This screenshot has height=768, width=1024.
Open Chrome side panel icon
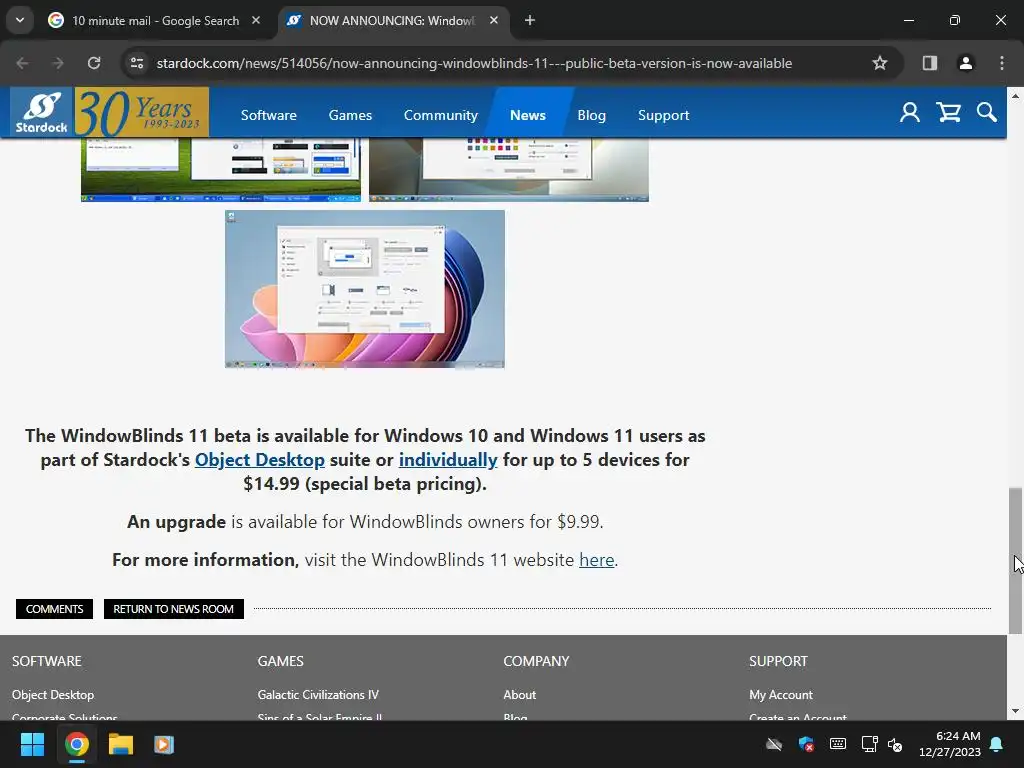[929, 63]
